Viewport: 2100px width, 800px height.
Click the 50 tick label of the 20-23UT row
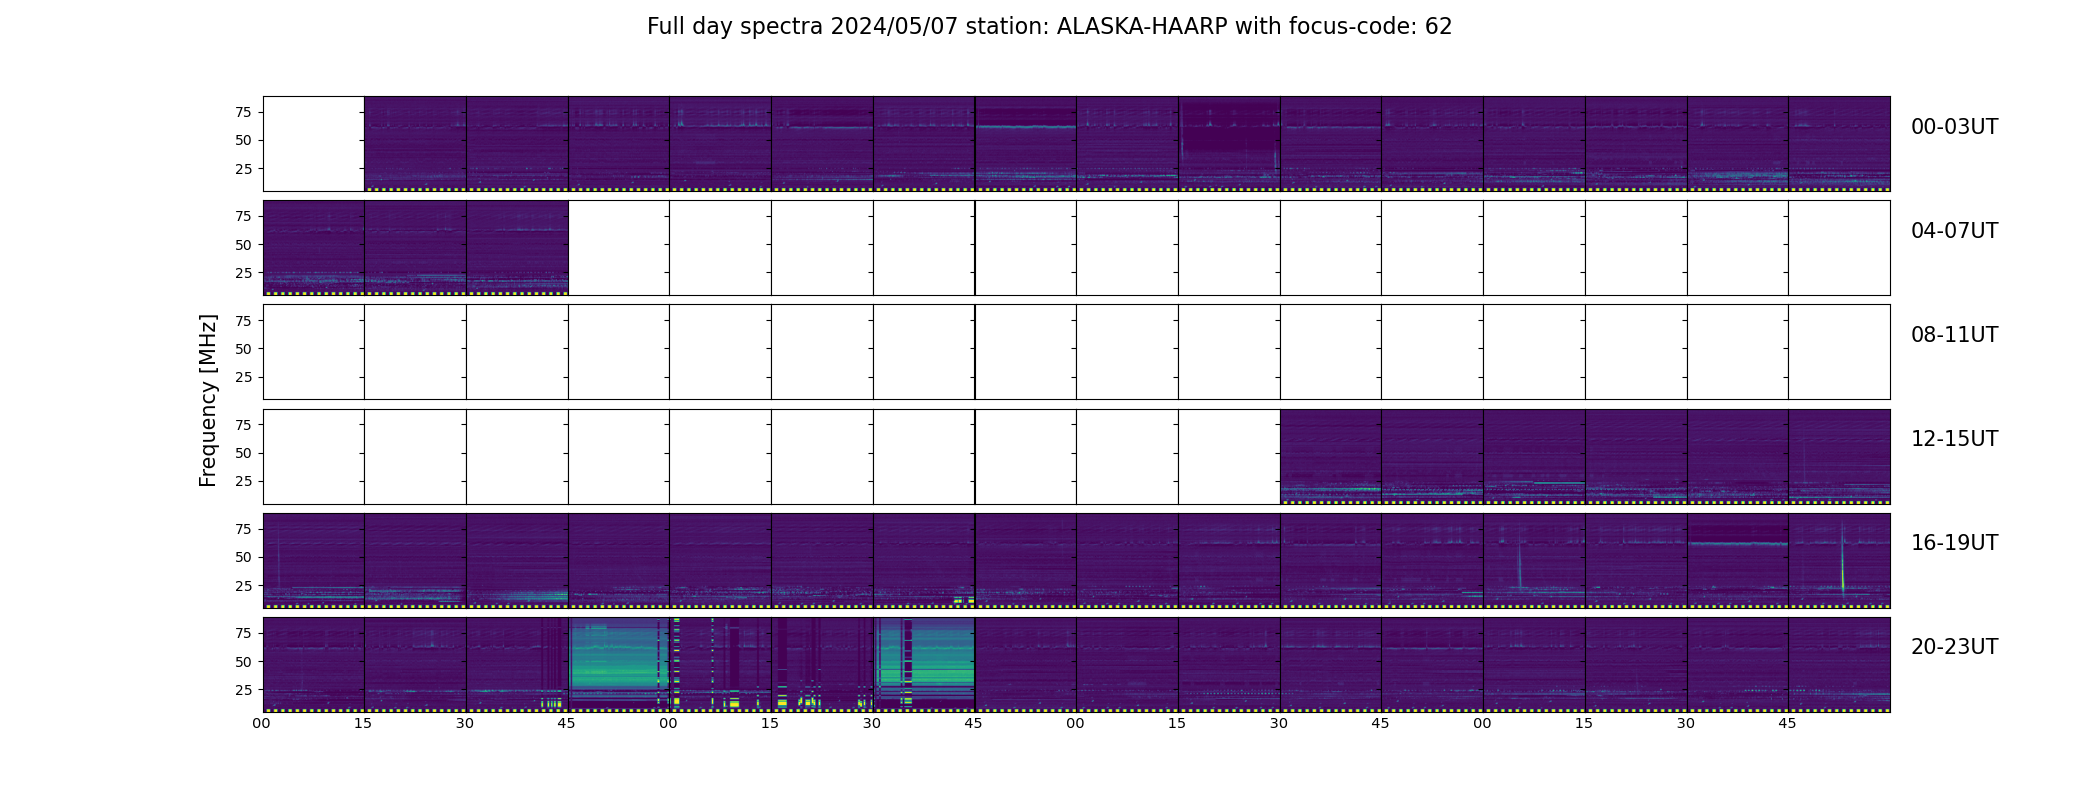coord(243,662)
